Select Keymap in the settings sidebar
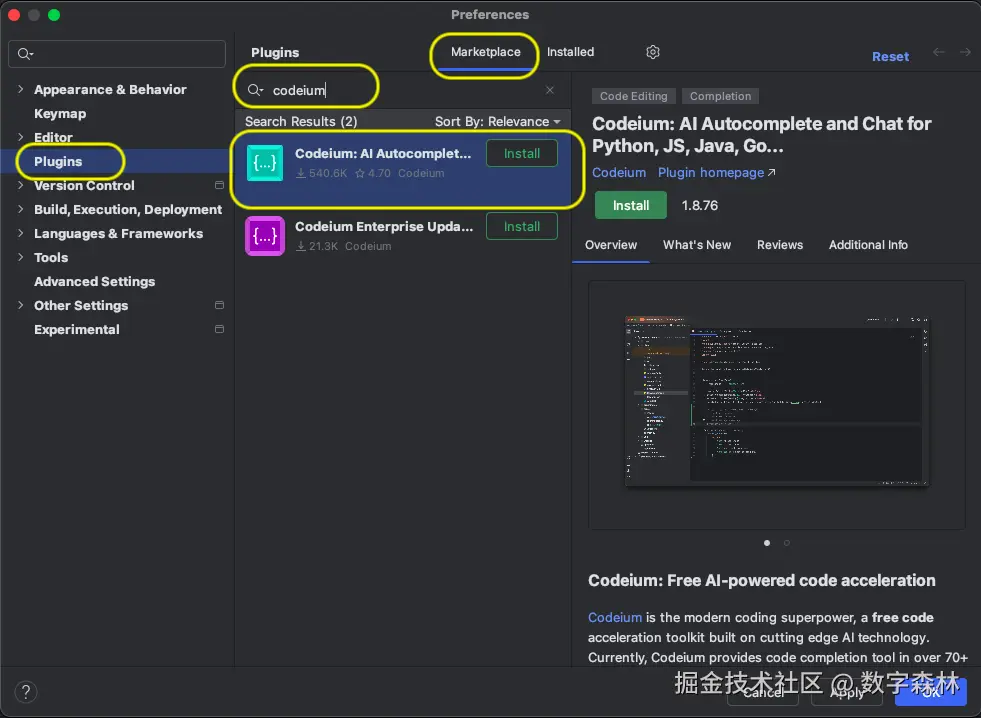981x718 pixels. click(x=59, y=113)
